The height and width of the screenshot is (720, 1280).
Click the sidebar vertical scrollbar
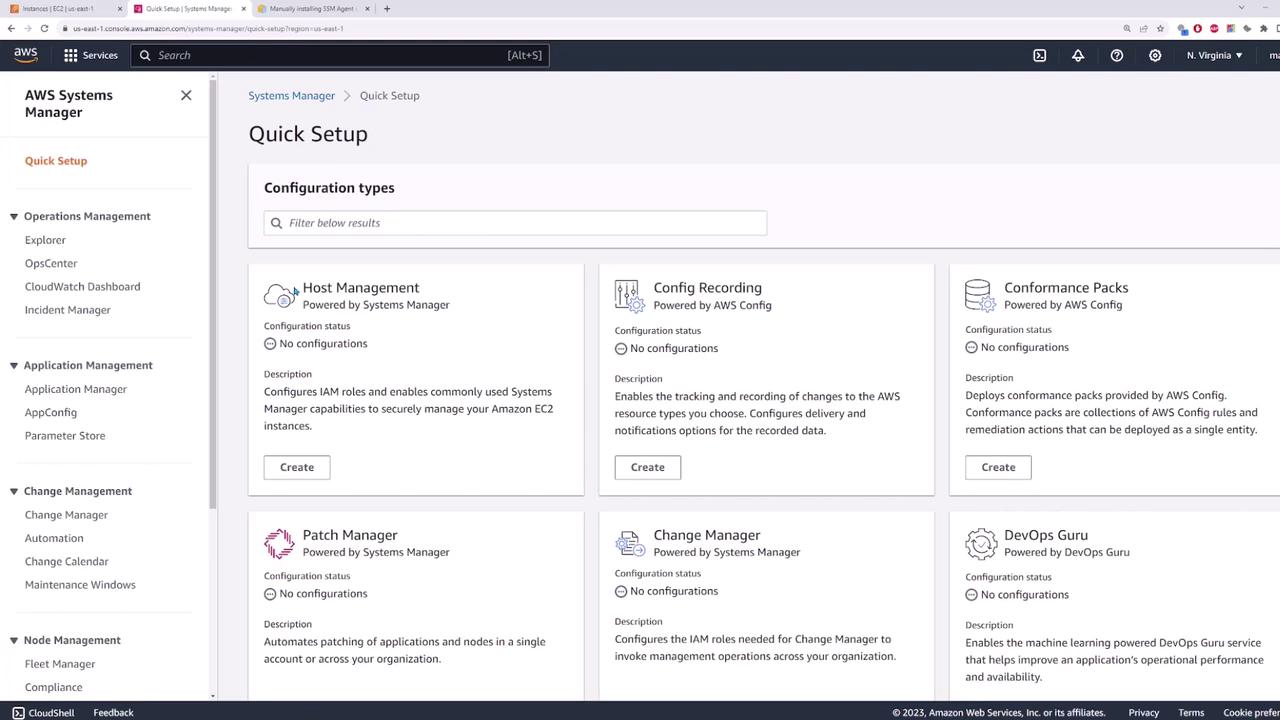coord(213,300)
